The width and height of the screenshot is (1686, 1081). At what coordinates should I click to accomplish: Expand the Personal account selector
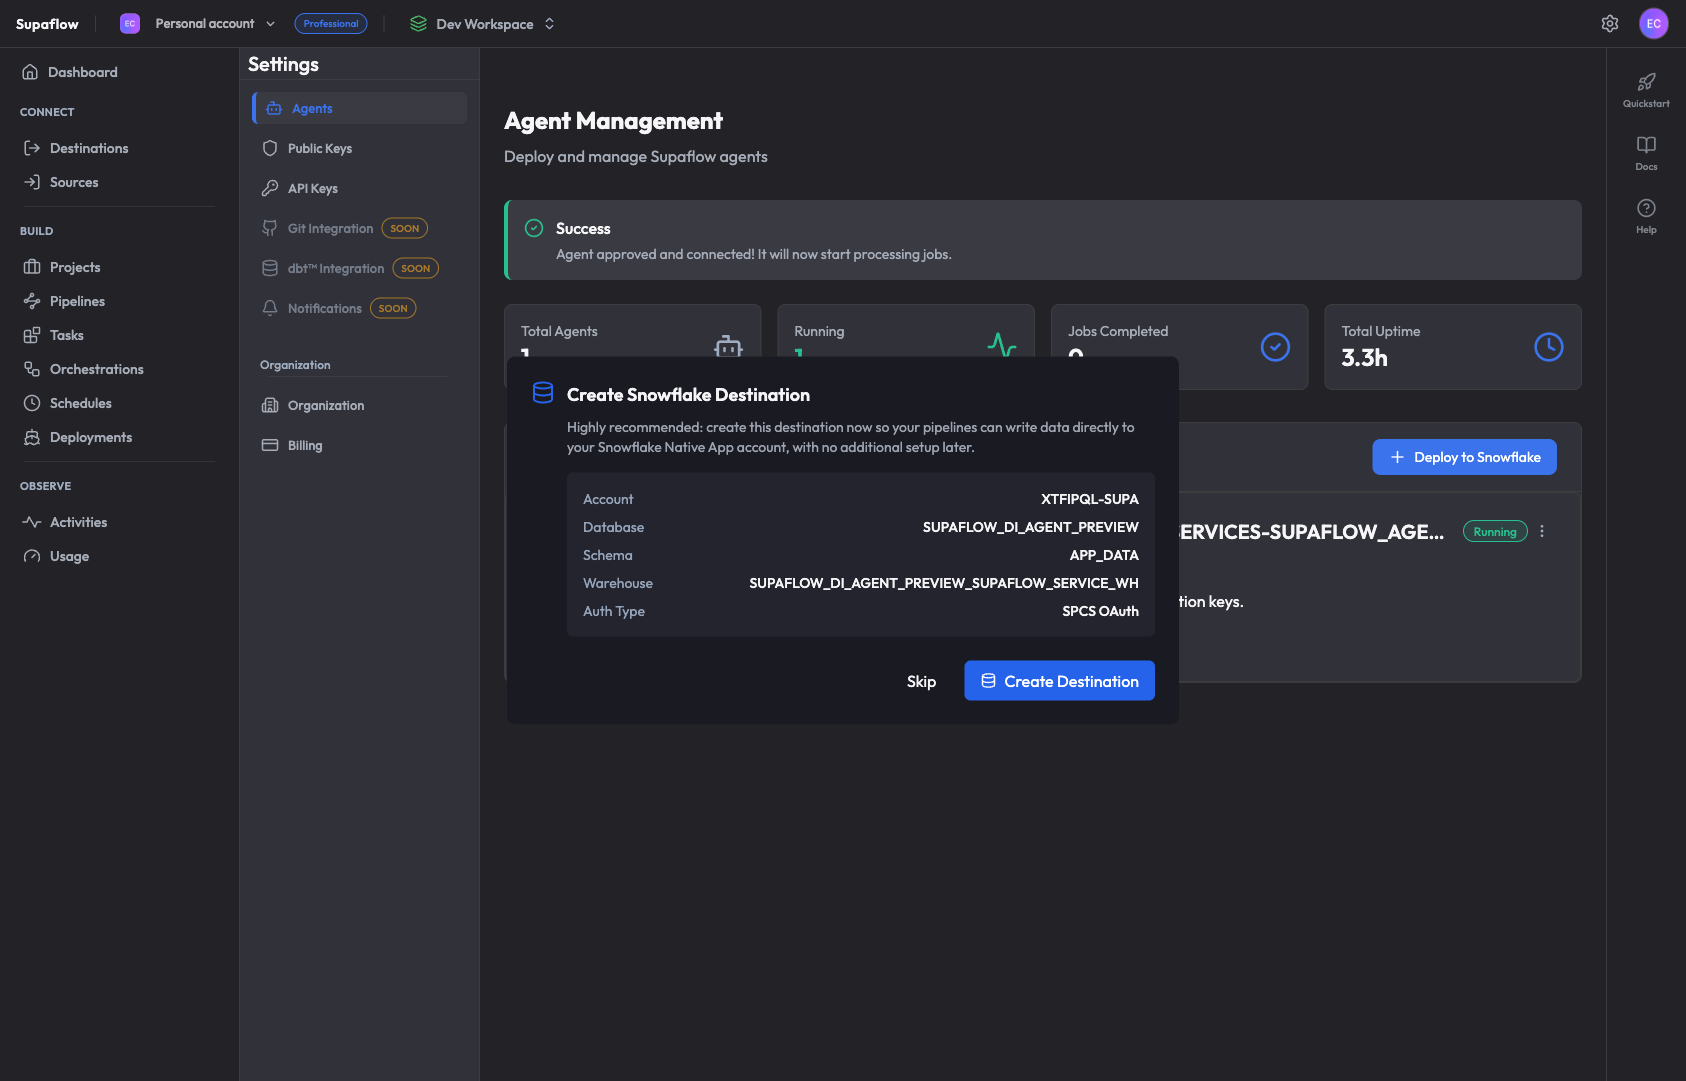270,23
